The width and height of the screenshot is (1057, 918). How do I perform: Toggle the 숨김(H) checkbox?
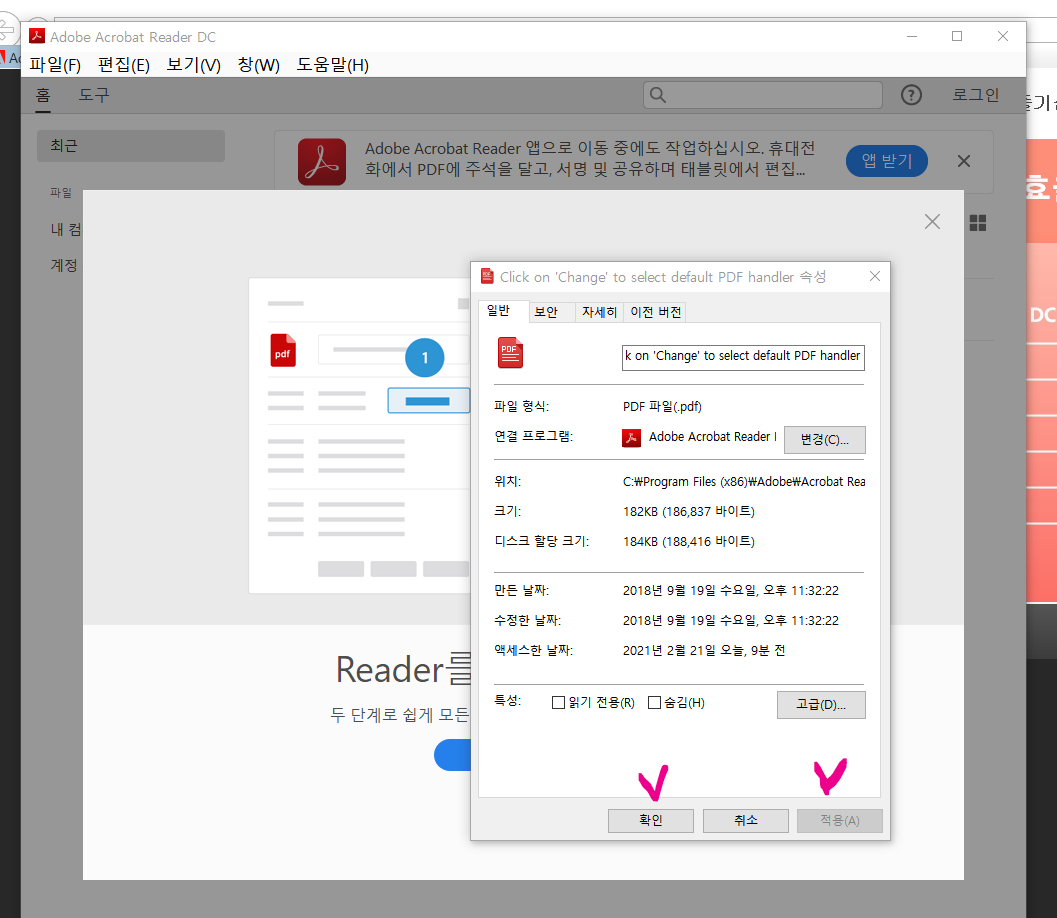654,703
